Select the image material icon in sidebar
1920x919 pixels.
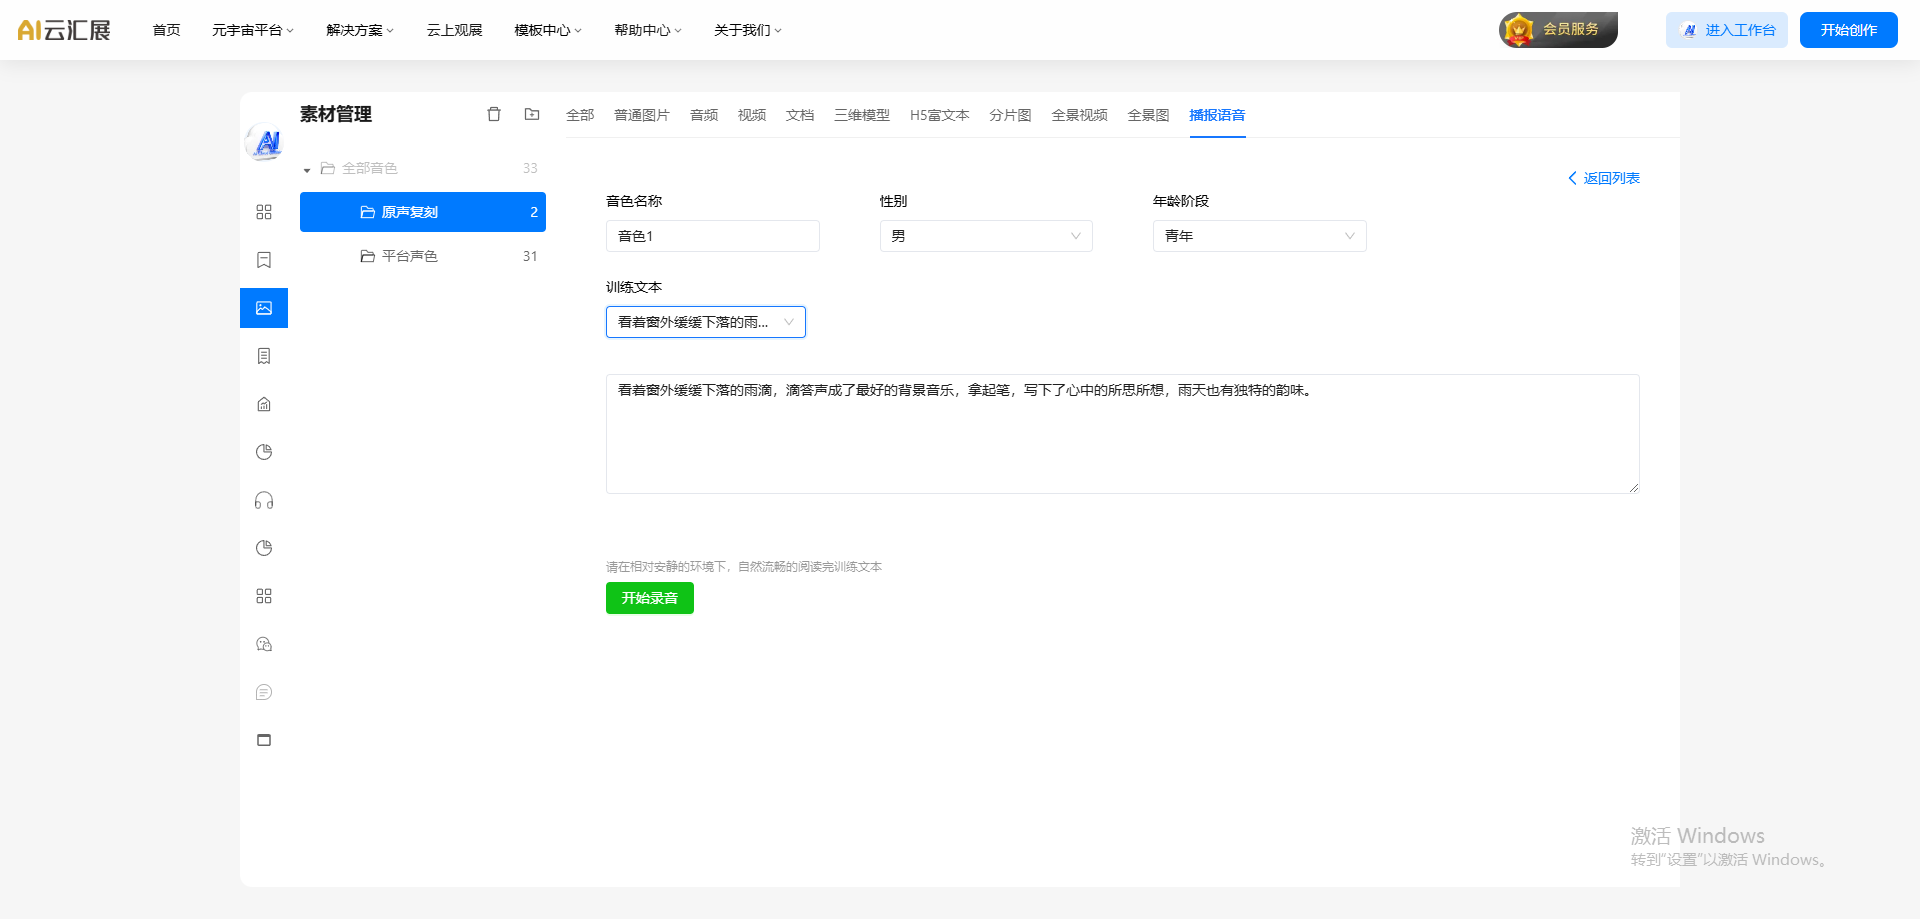tap(264, 308)
